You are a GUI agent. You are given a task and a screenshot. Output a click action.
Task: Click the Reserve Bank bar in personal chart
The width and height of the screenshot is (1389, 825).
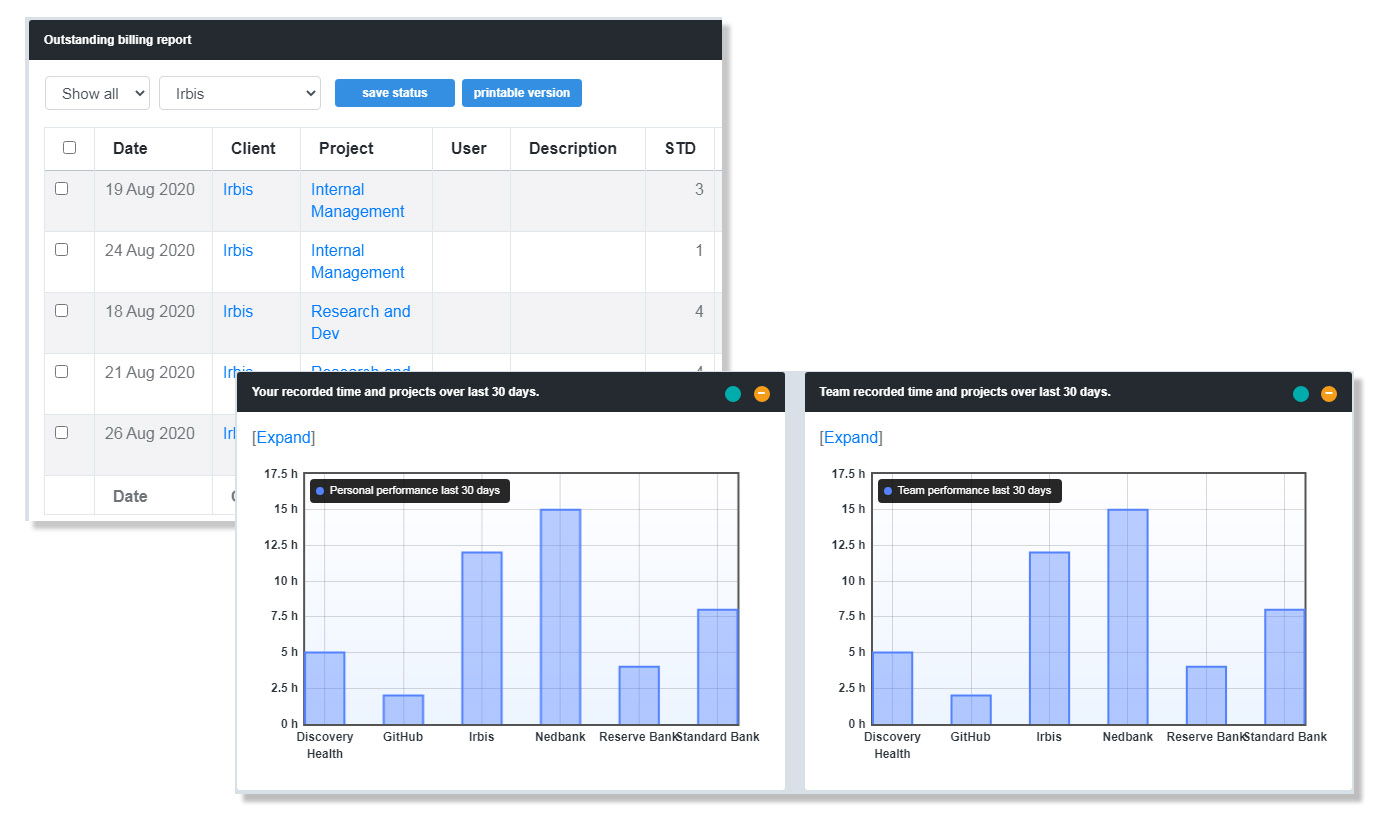639,695
